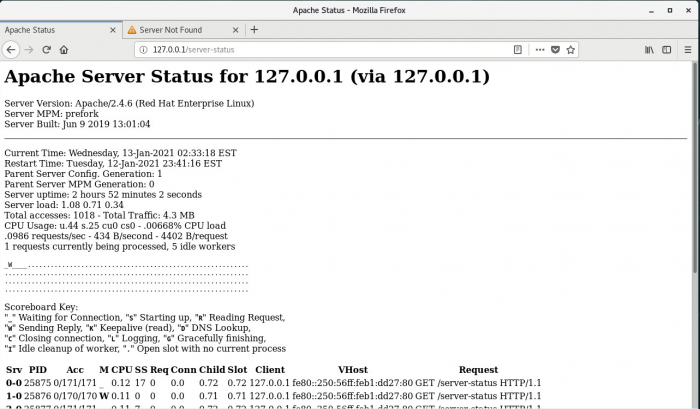The height and width of the screenshot is (409, 700).
Task: Toggle the sidebar panel
Action: [667, 50]
